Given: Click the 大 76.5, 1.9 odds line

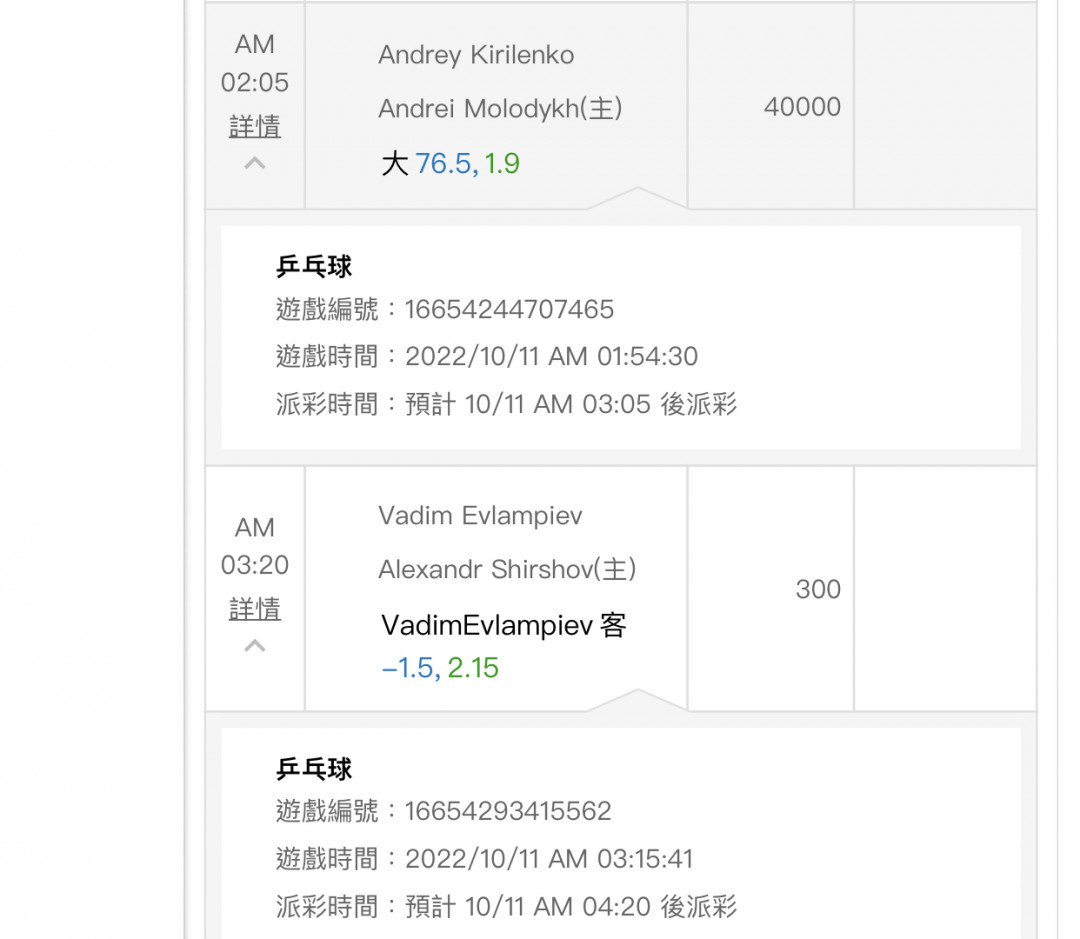Looking at the screenshot, I should (450, 164).
